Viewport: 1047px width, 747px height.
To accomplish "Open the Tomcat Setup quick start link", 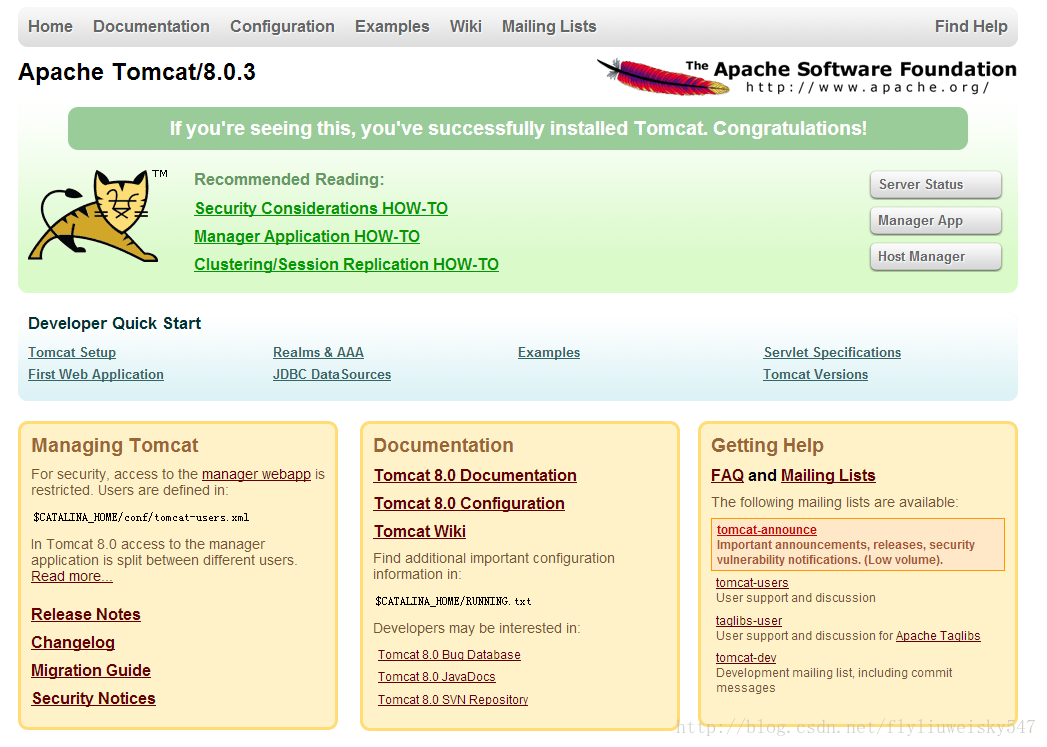I will (x=72, y=352).
